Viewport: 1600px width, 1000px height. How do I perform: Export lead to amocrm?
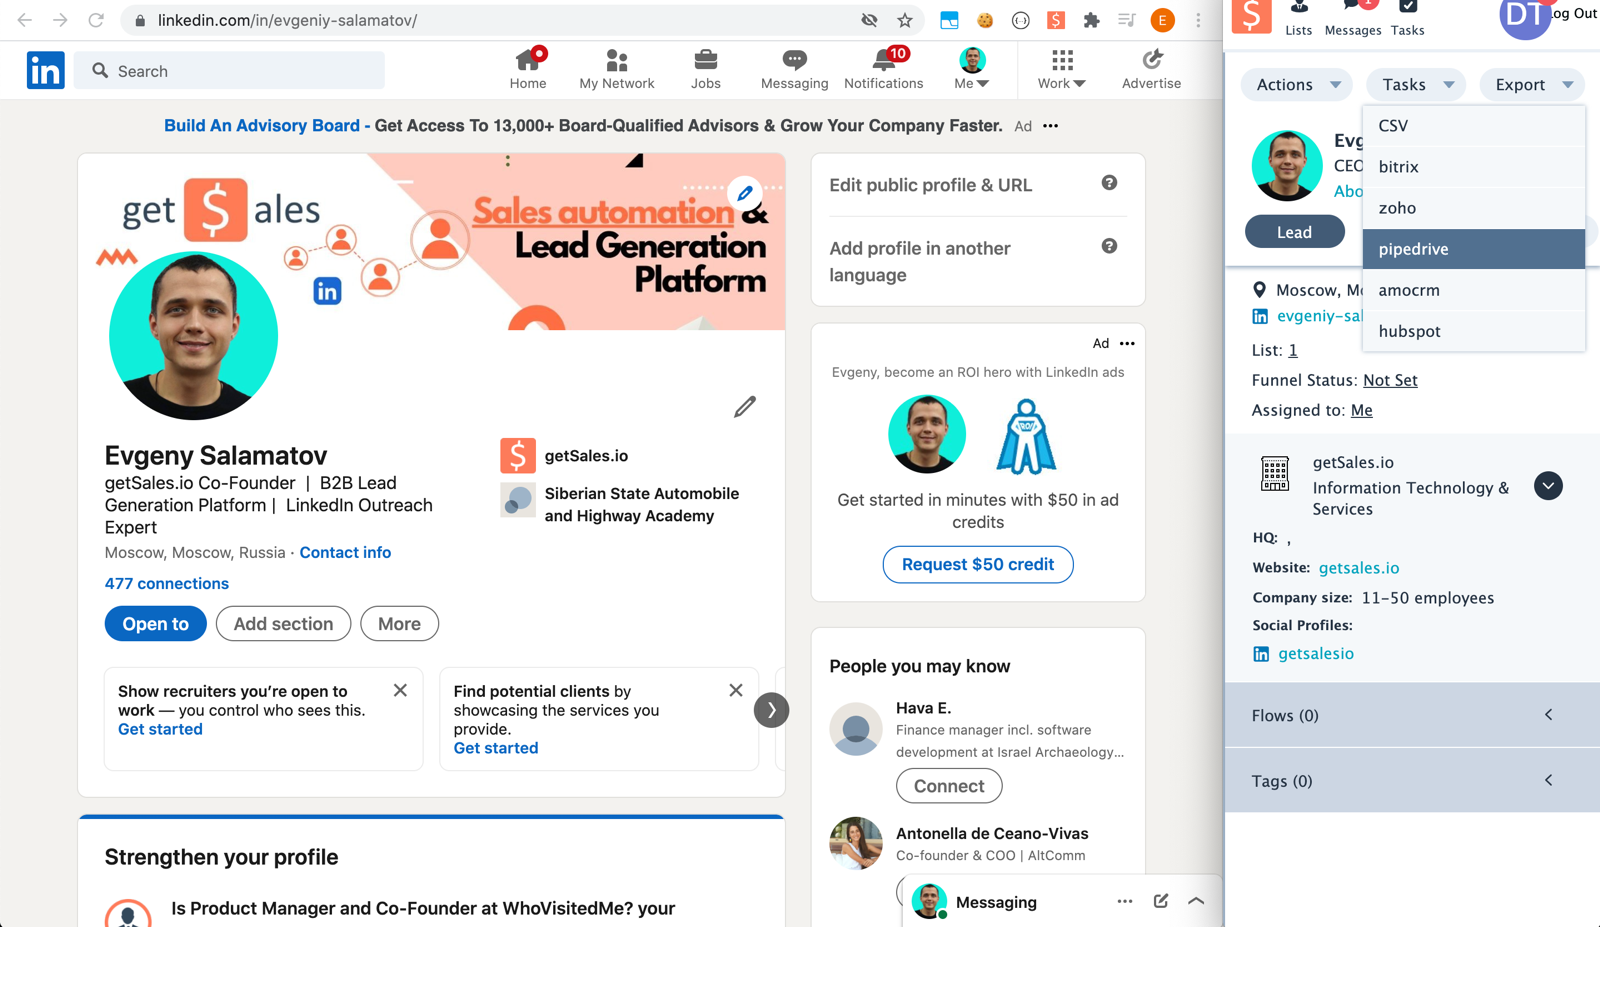point(1474,290)
